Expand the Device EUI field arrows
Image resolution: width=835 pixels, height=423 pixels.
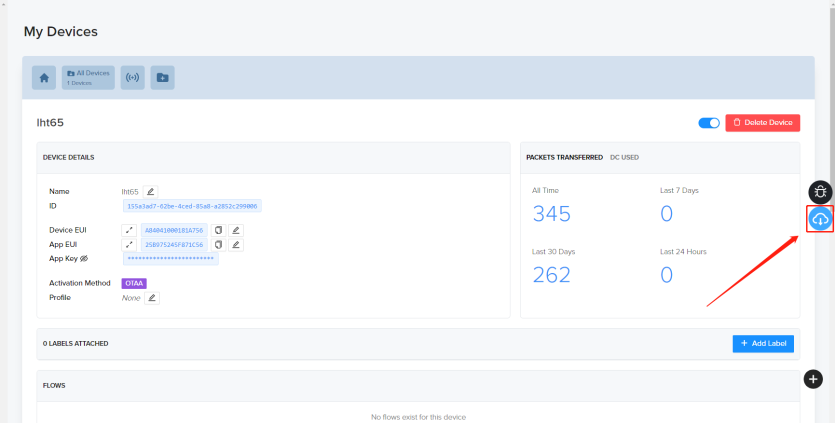point(129,230)
